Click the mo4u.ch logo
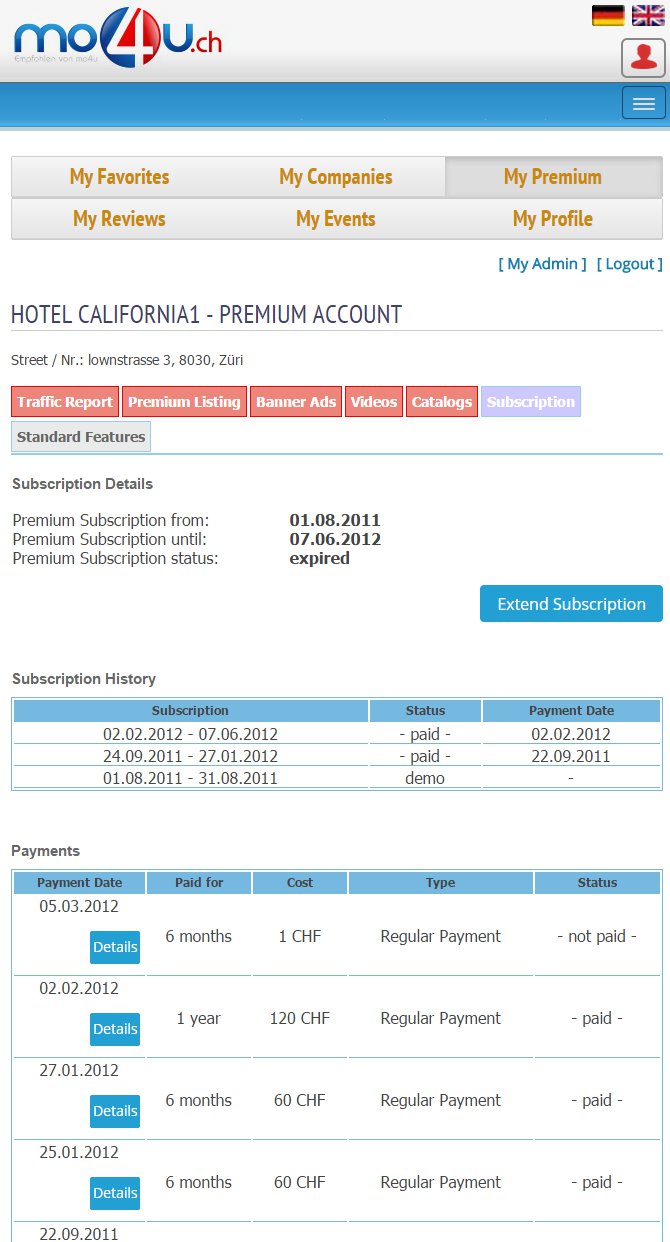 (118, 40)
